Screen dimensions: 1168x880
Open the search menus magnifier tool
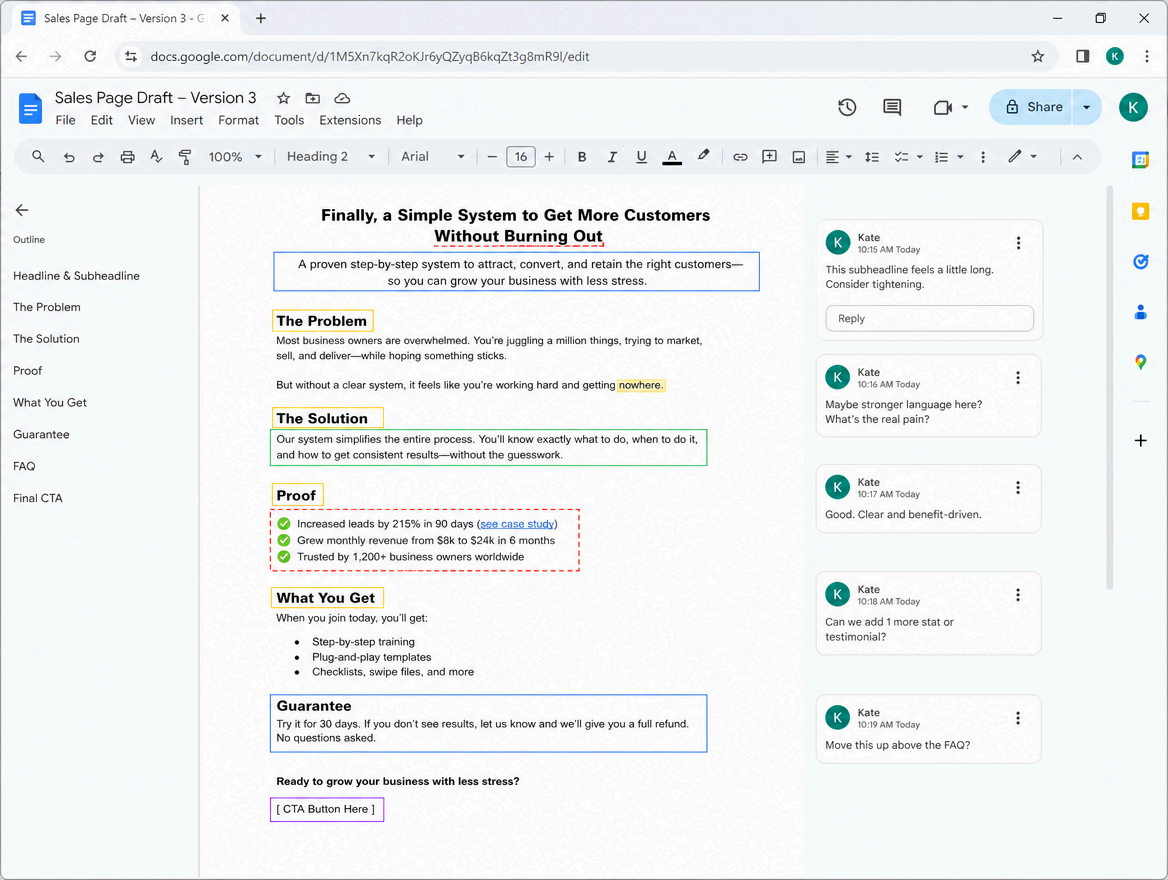[38, 156]
